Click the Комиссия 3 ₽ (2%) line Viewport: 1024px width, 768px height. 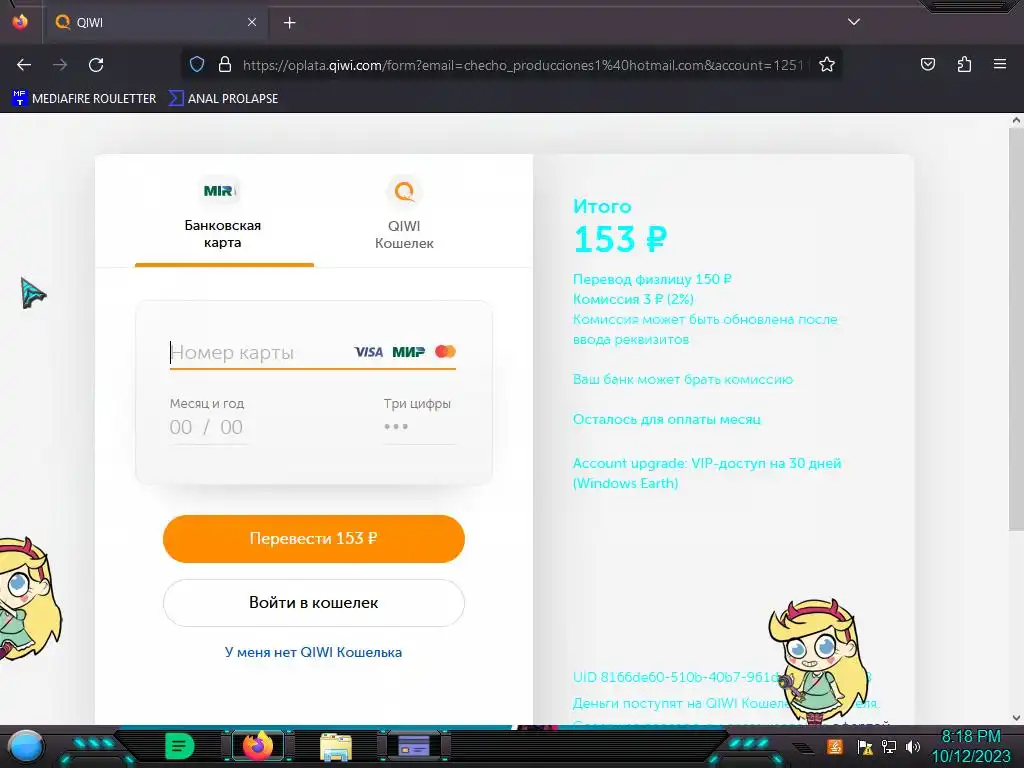(x=633, y=299)
